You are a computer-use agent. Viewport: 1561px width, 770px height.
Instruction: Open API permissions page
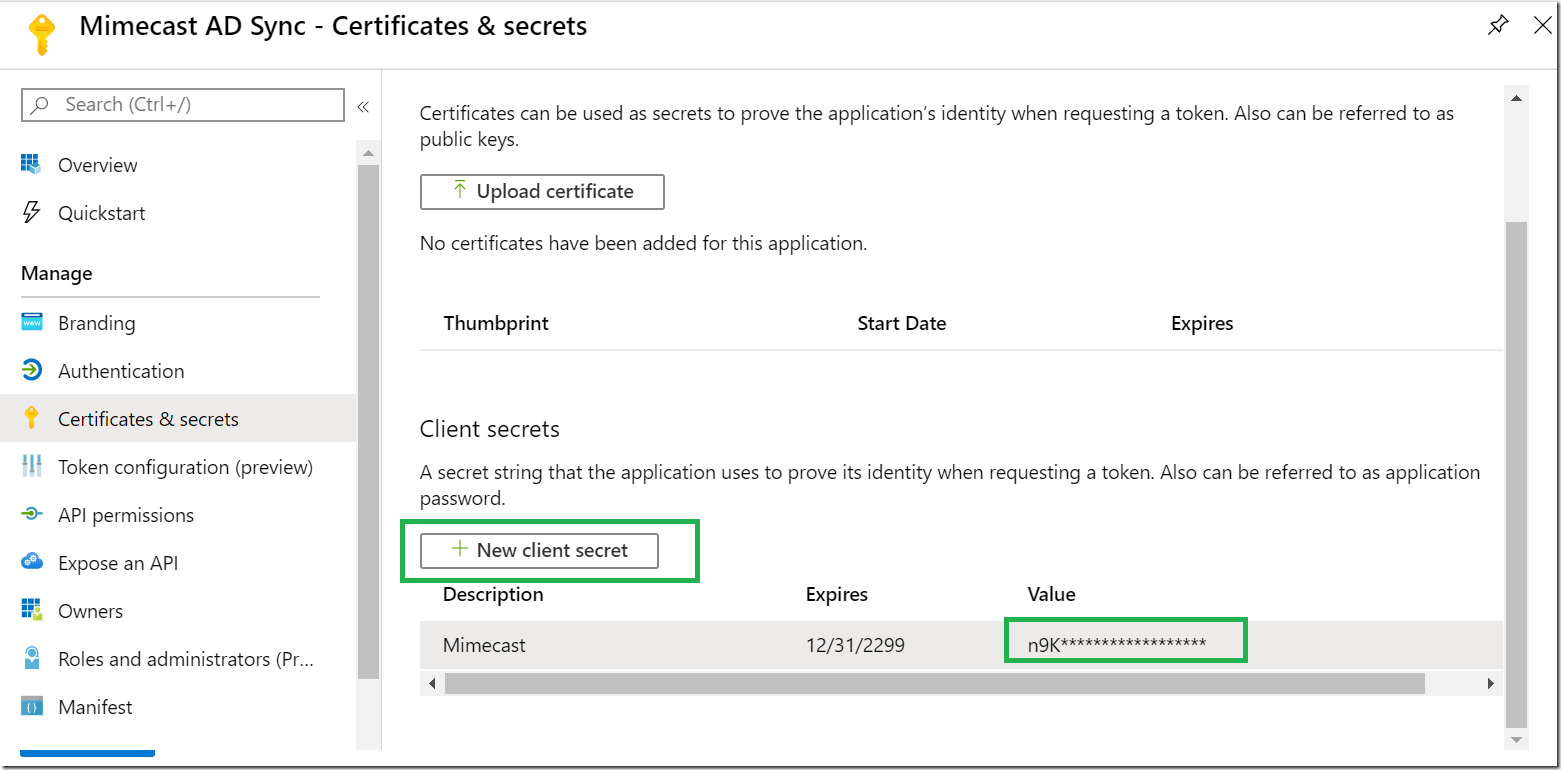(126, 515)
